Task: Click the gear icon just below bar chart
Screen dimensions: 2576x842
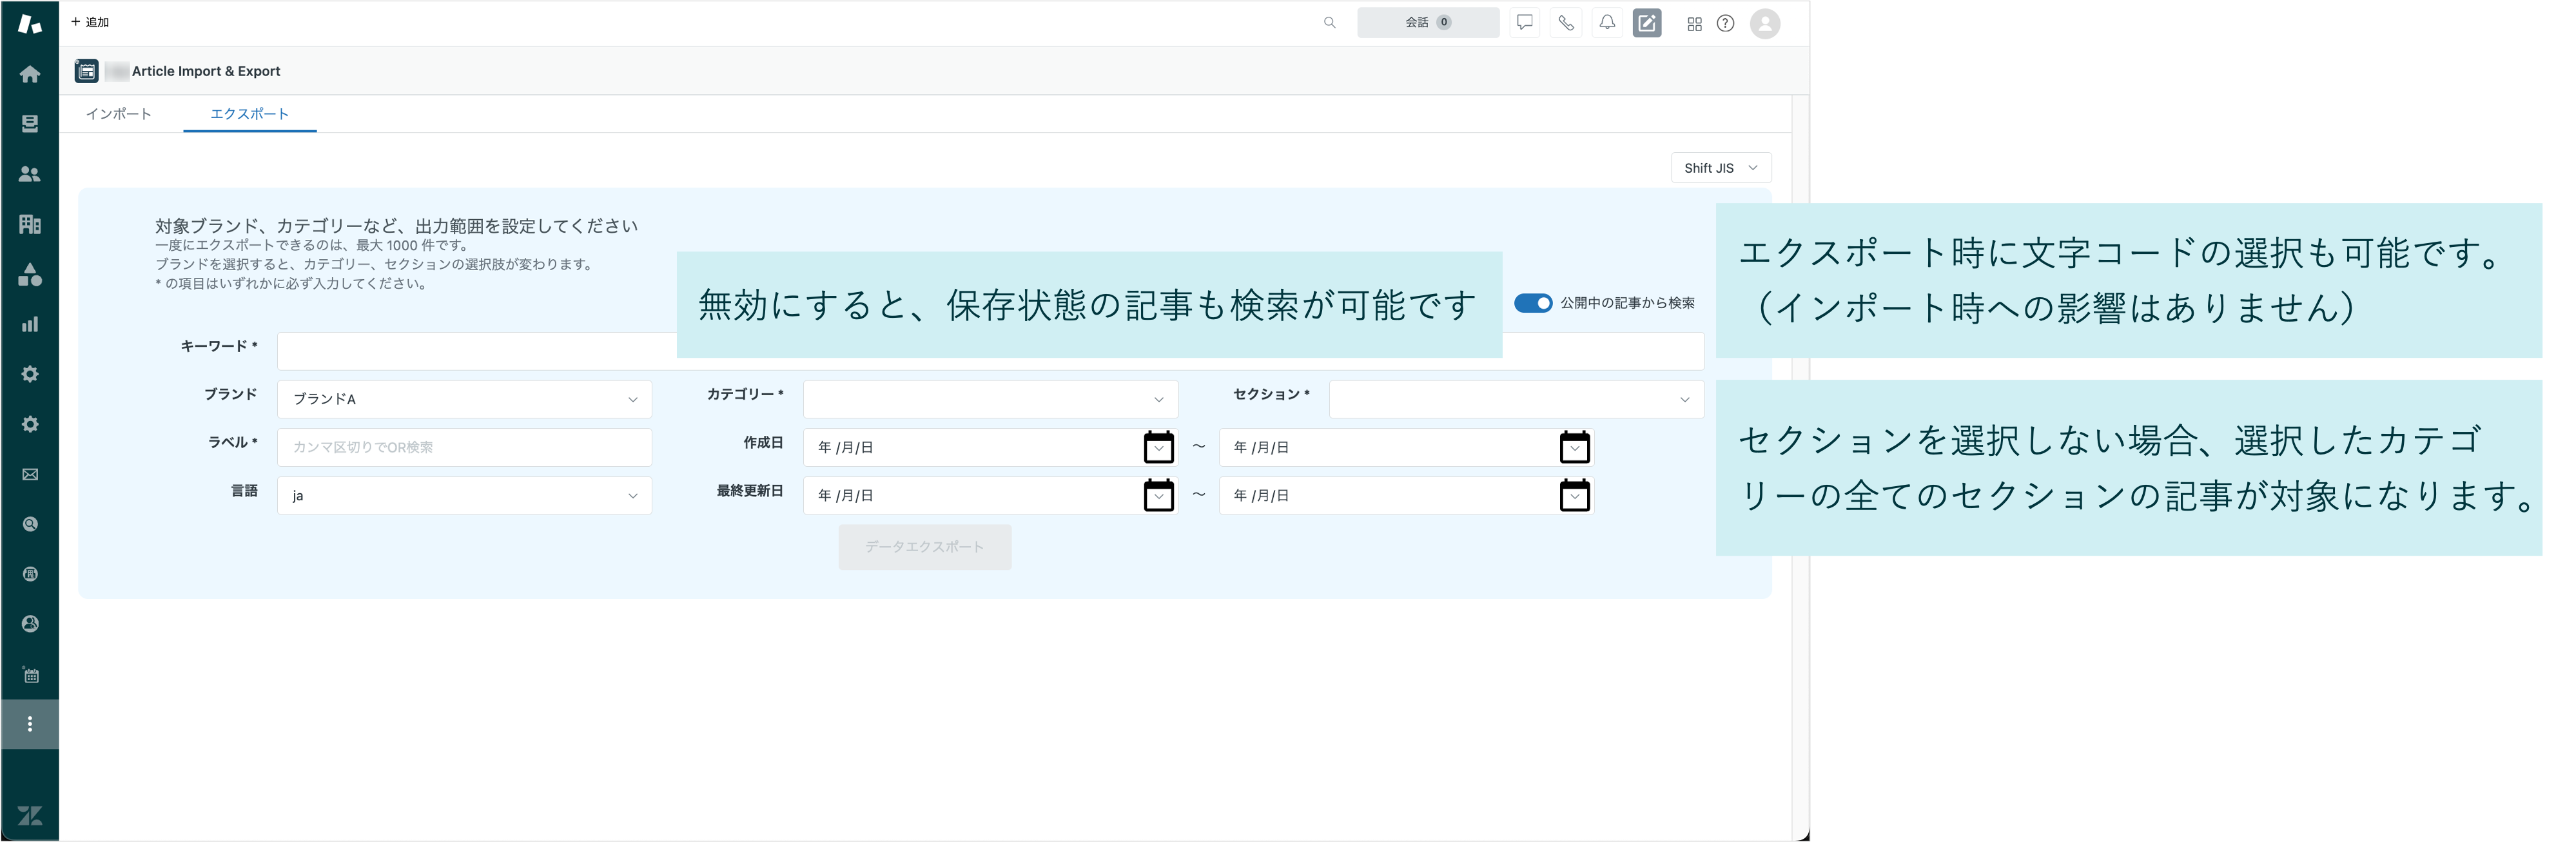Action: pyautogui.click(x=30, y=374)
